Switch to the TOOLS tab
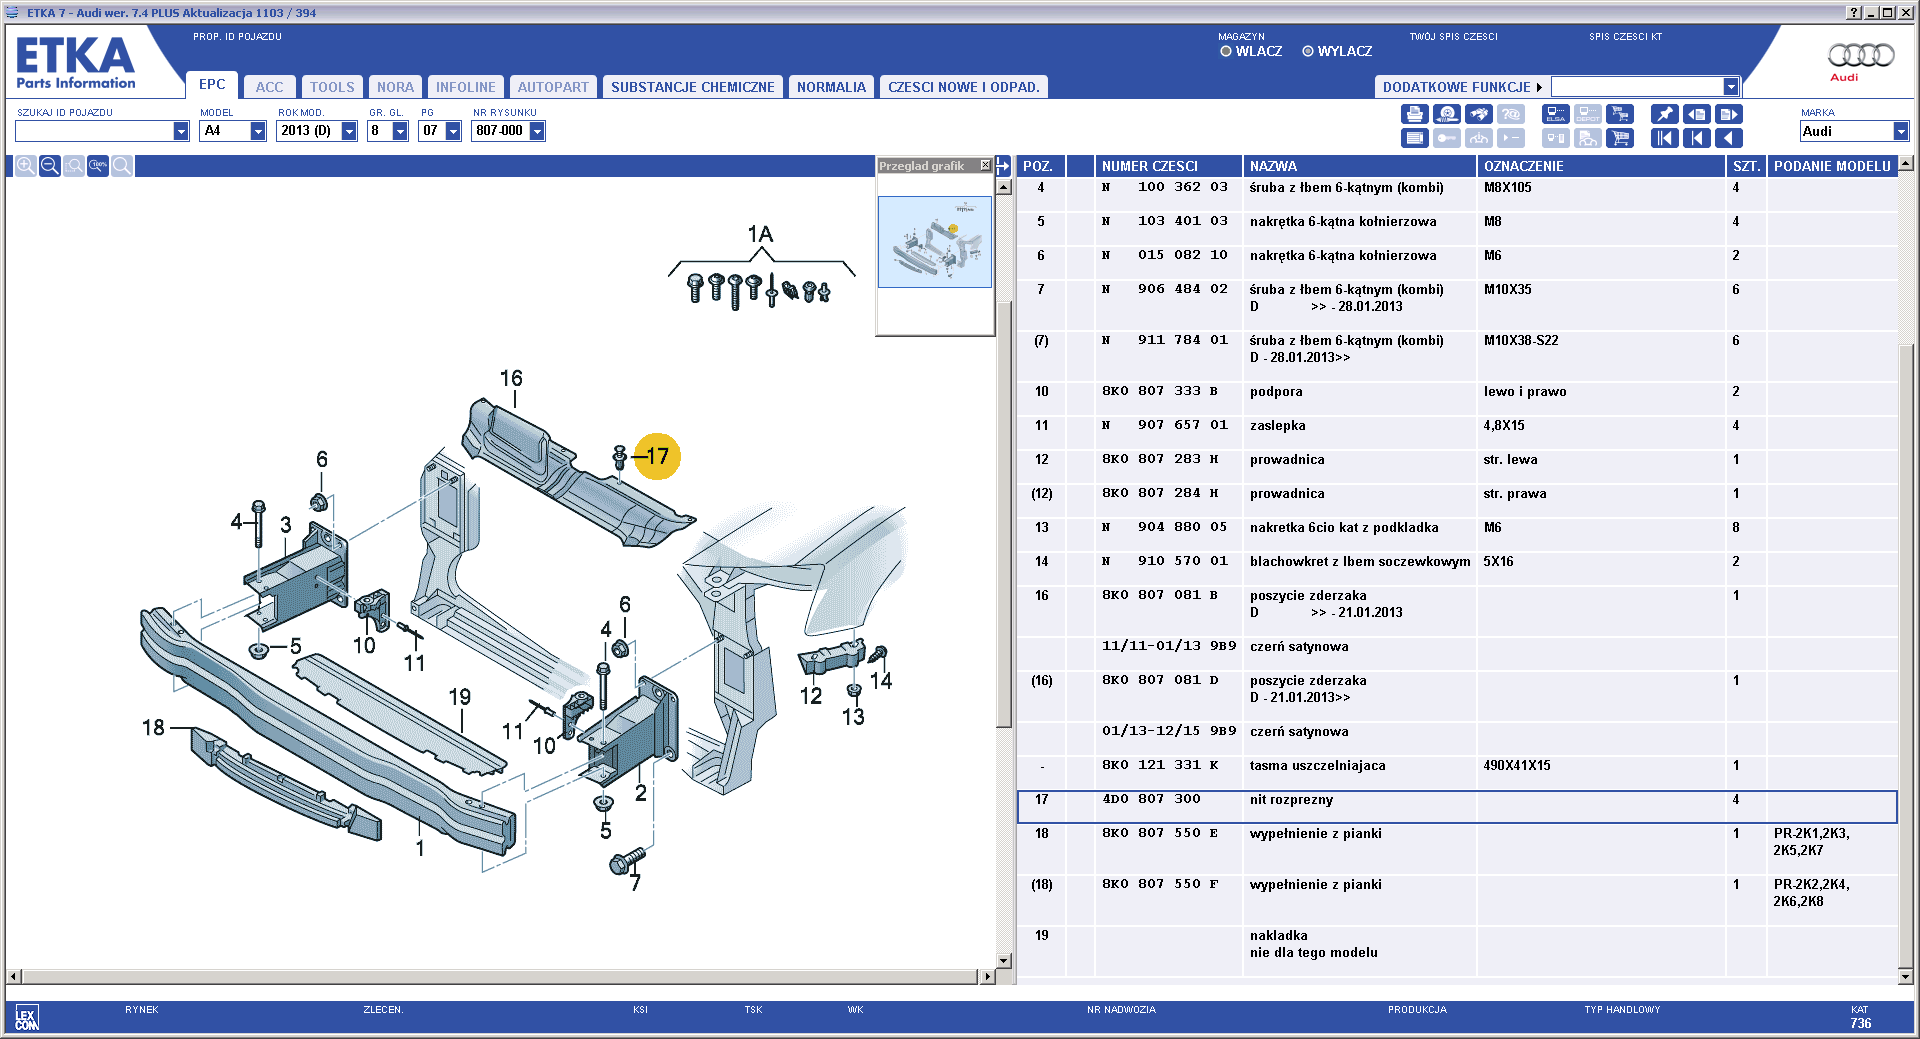 pos(332,87)
